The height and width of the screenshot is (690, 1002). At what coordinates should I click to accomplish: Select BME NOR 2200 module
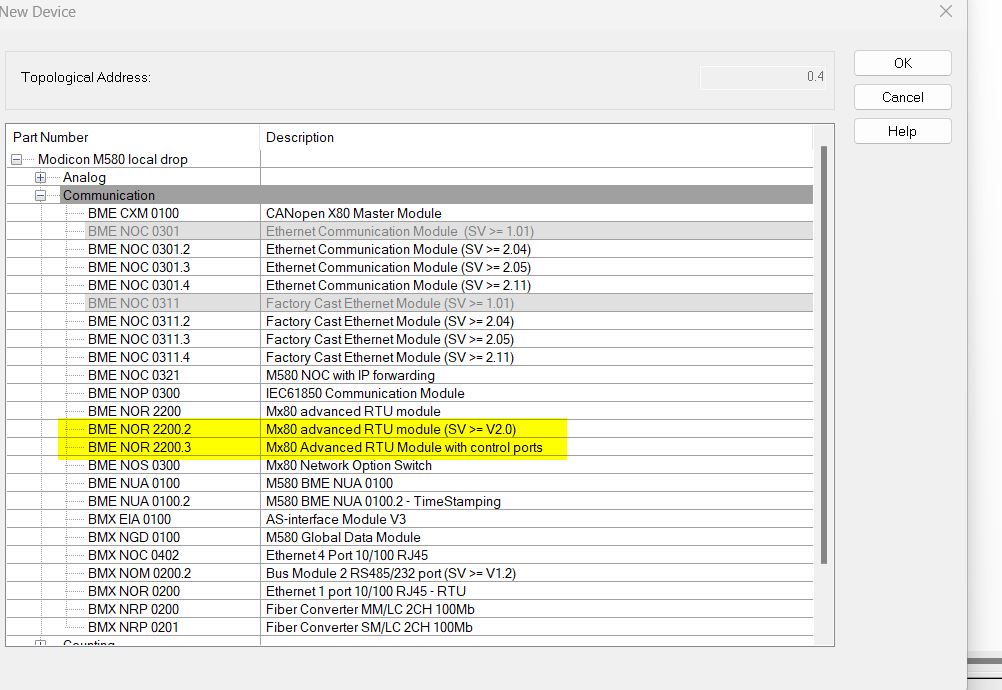(134, 411)
